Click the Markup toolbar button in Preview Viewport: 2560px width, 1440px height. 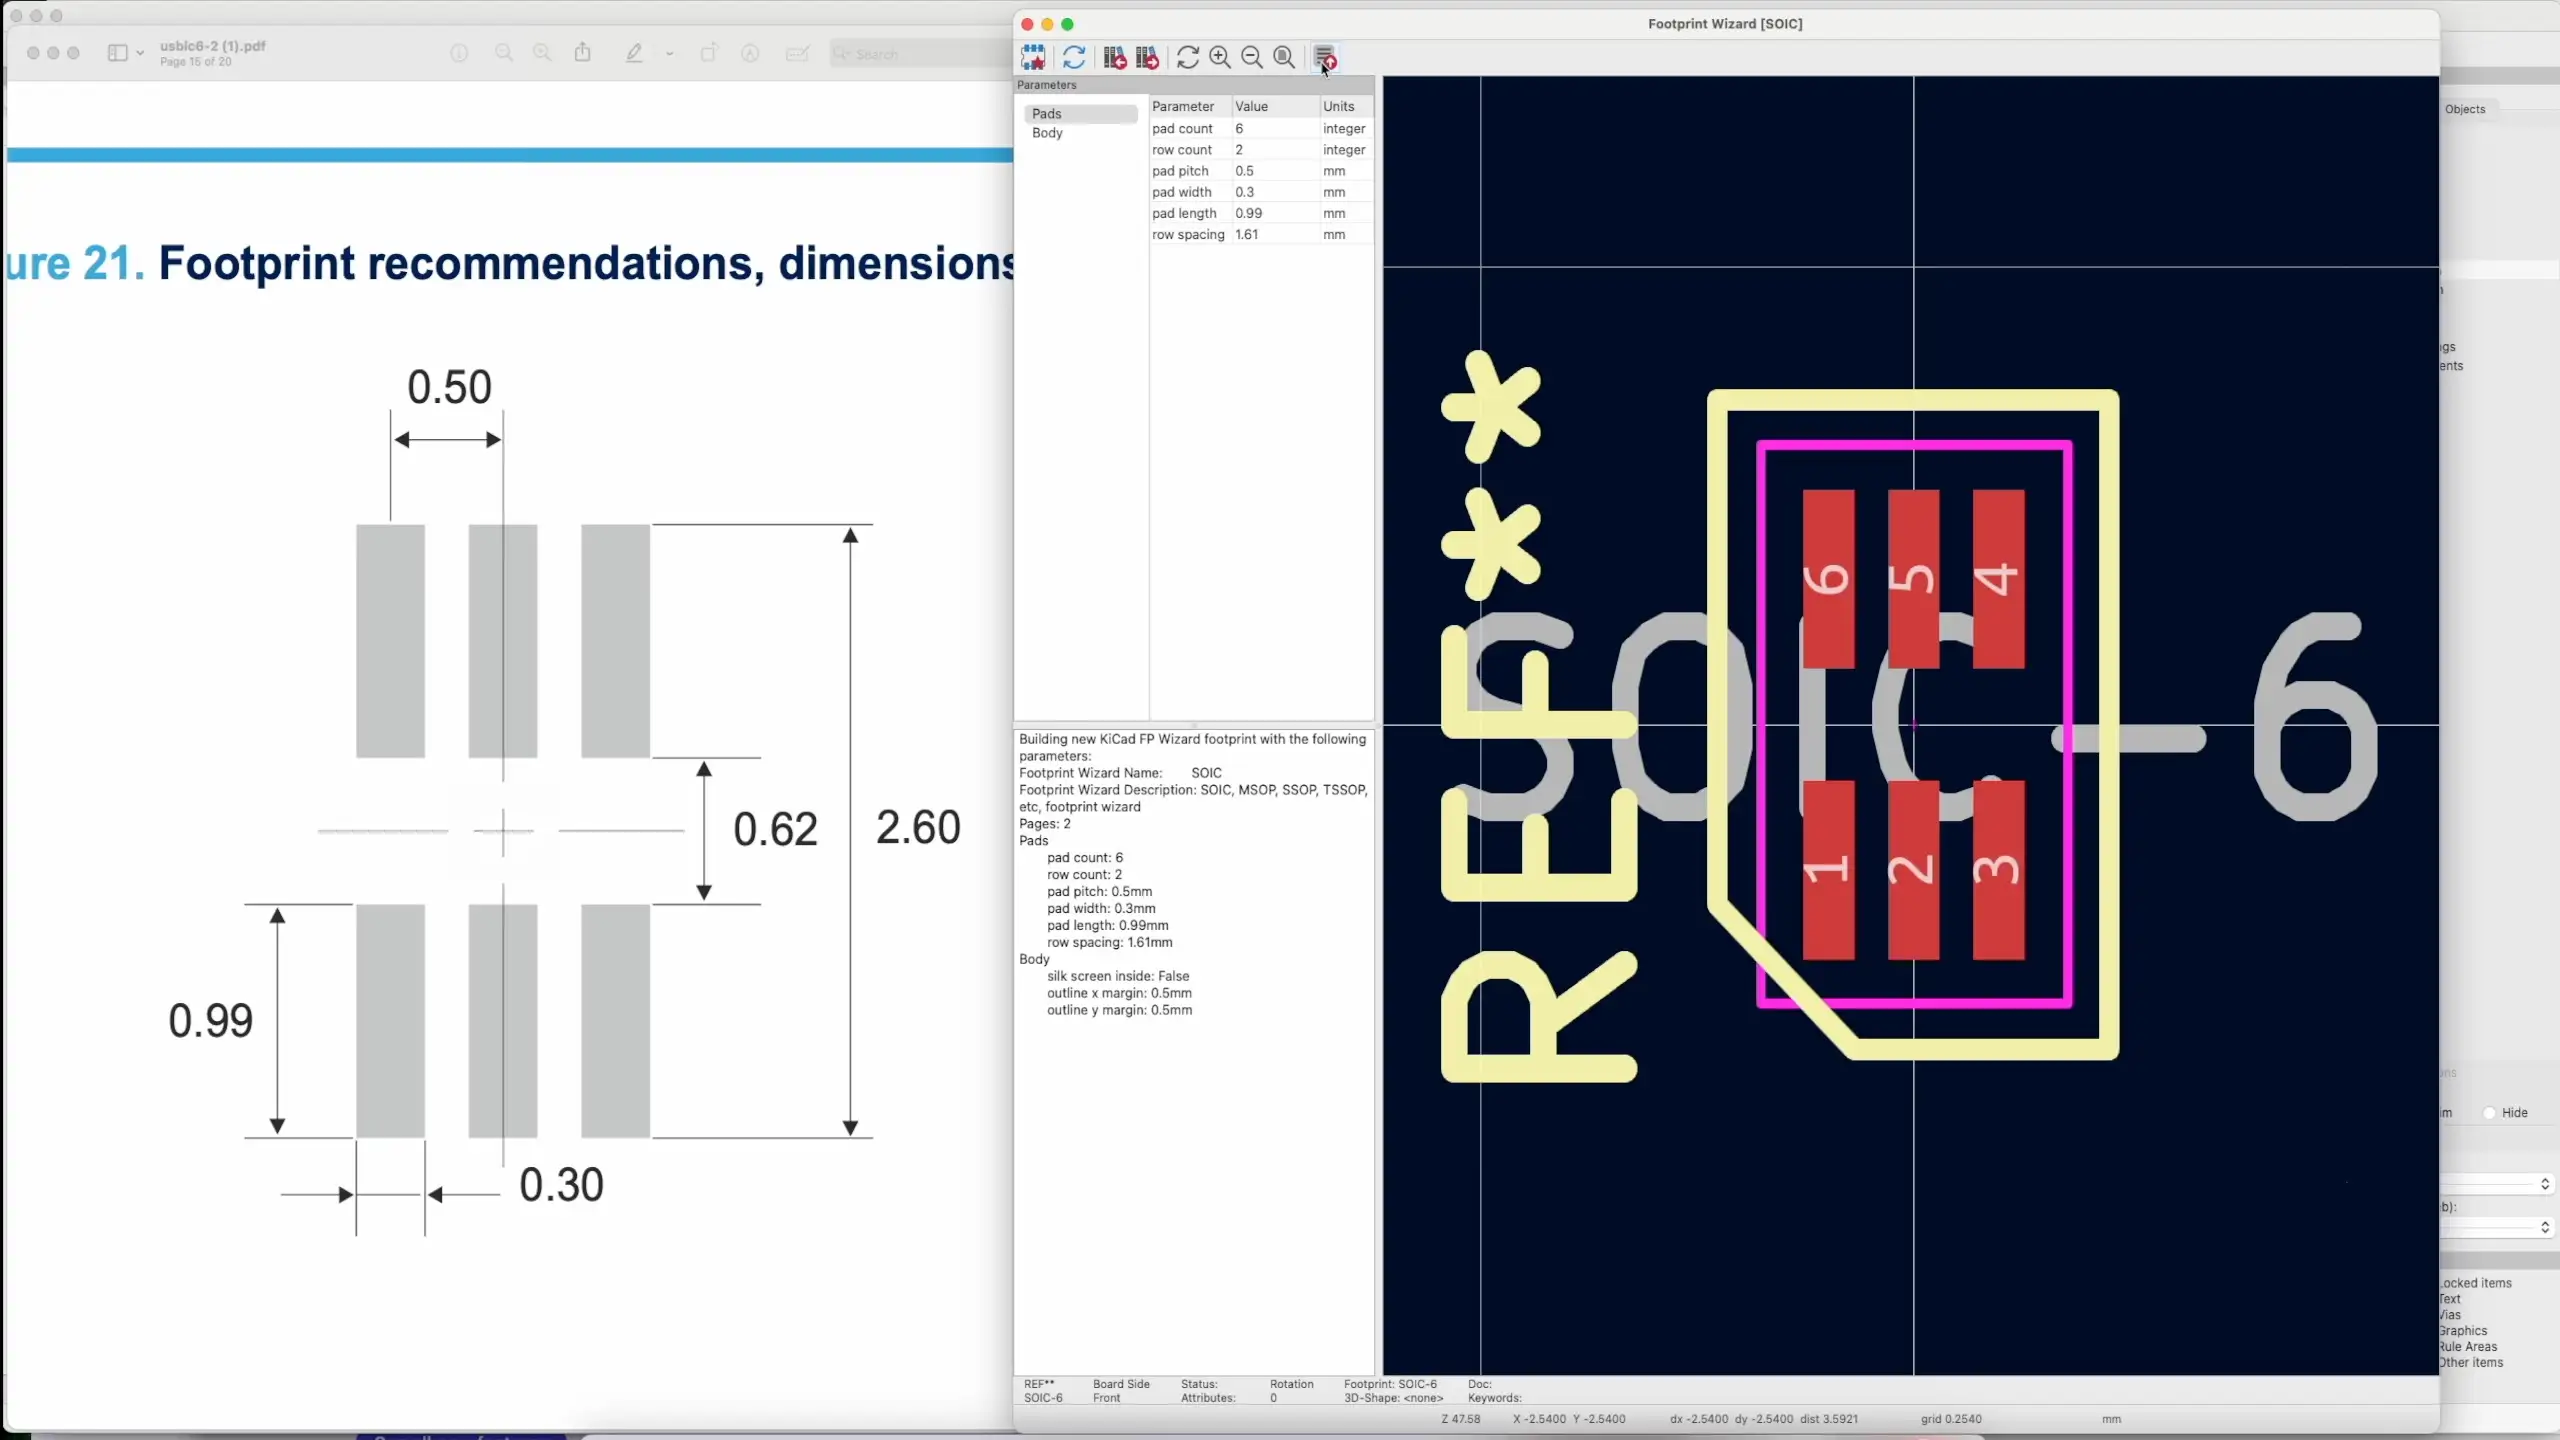click(797, 53)
